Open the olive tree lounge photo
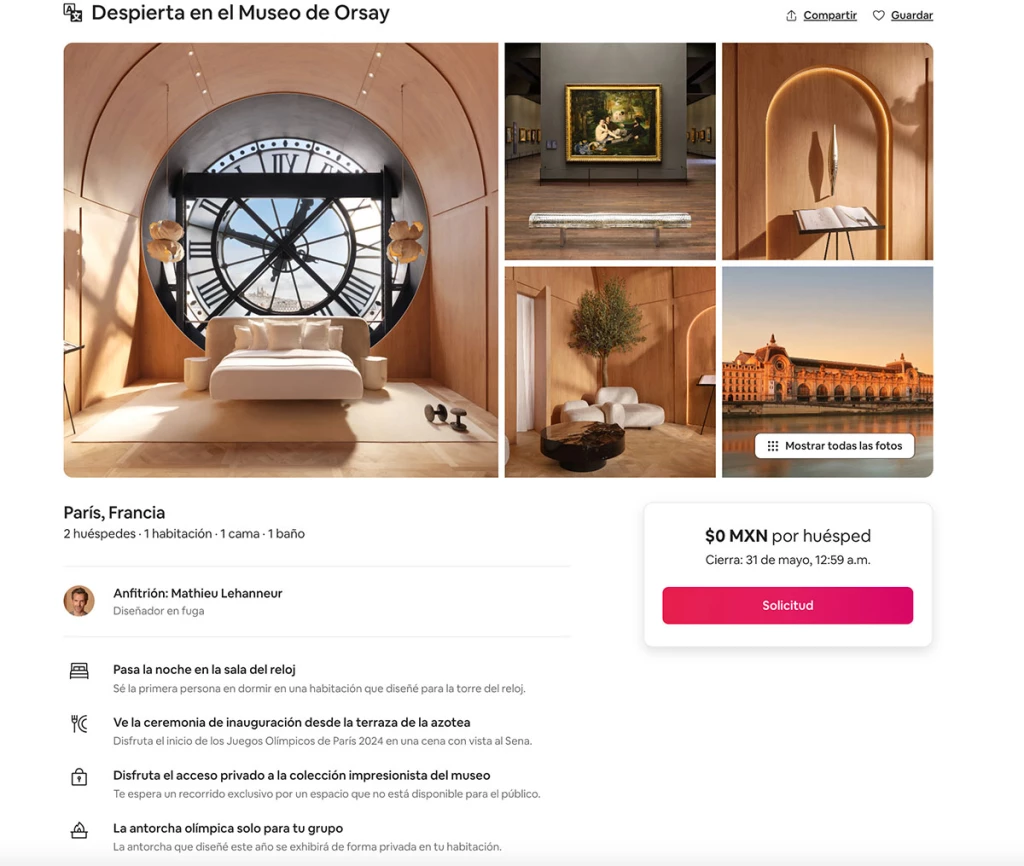1024x866 pixels. (x=610, y=372)
